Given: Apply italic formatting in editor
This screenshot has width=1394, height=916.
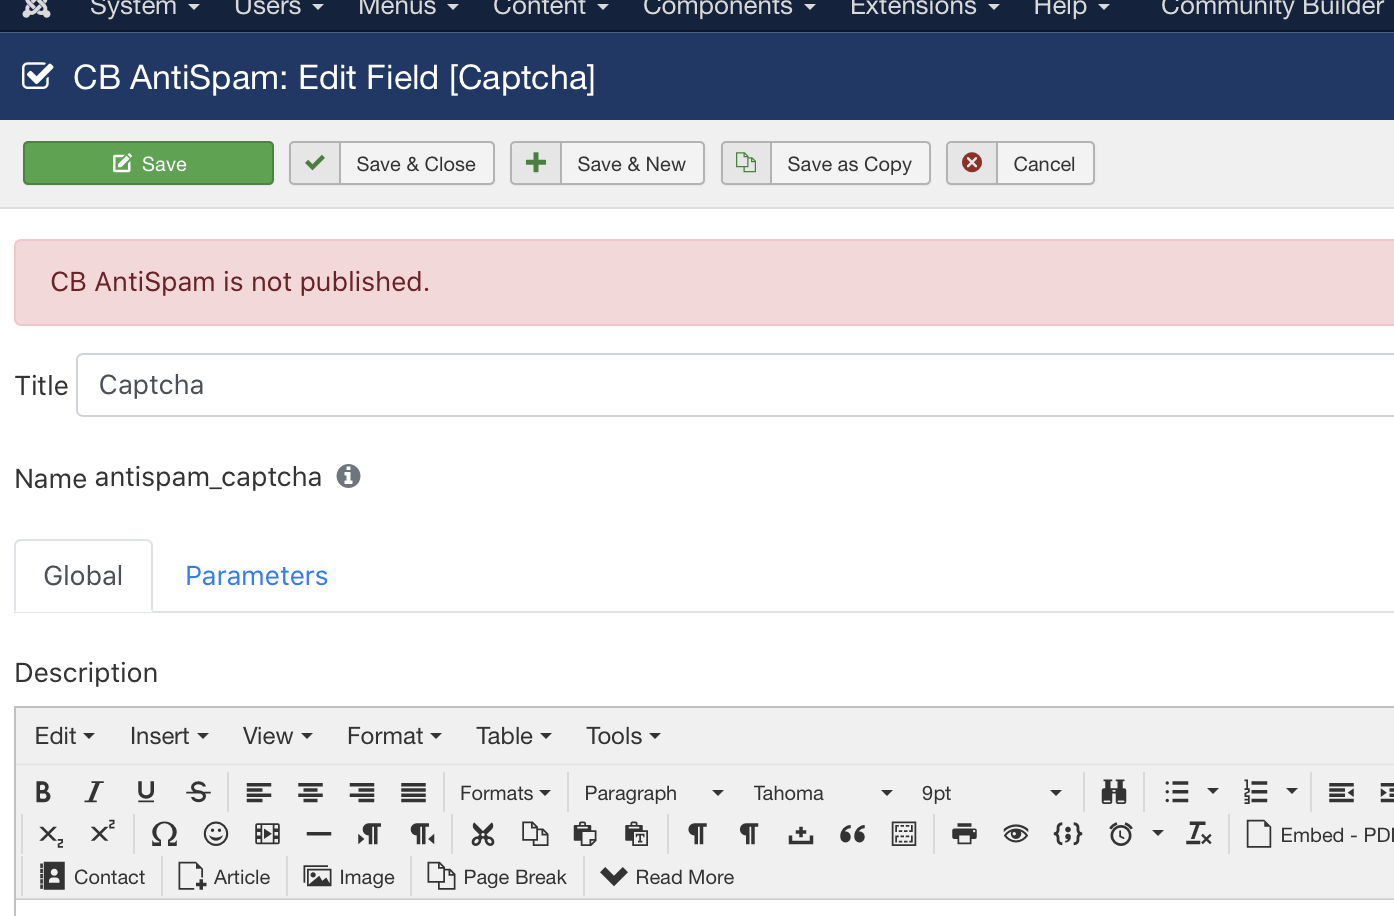Looking at the screenshot, I should pyautogui.click(x=94, y=792).
